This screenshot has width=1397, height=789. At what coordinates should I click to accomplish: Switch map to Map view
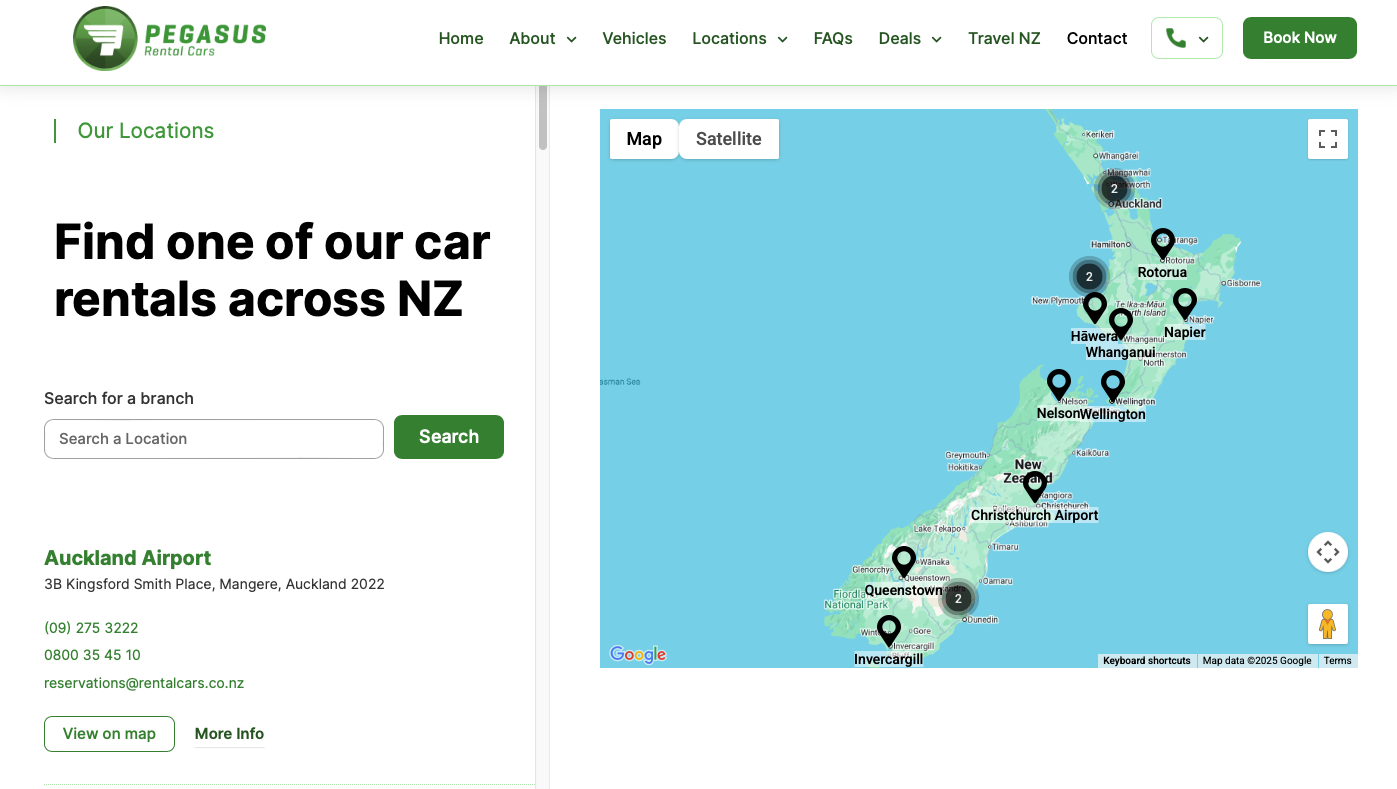(x=644, y=139)
